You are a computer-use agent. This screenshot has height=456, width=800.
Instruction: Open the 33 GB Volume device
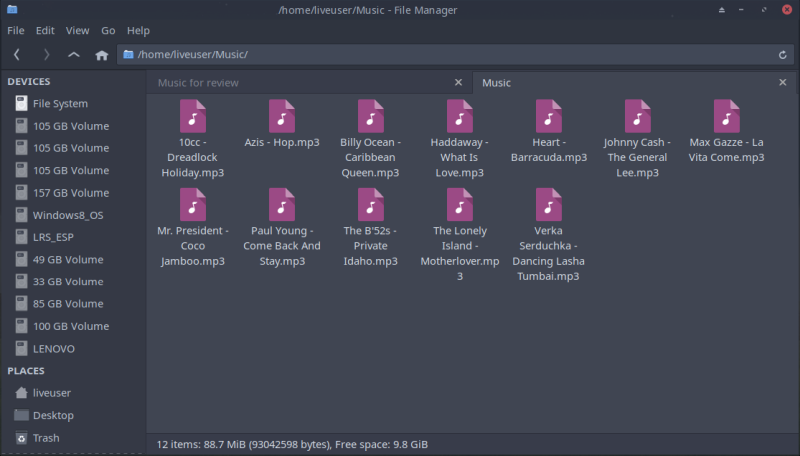tap(68, 282)
